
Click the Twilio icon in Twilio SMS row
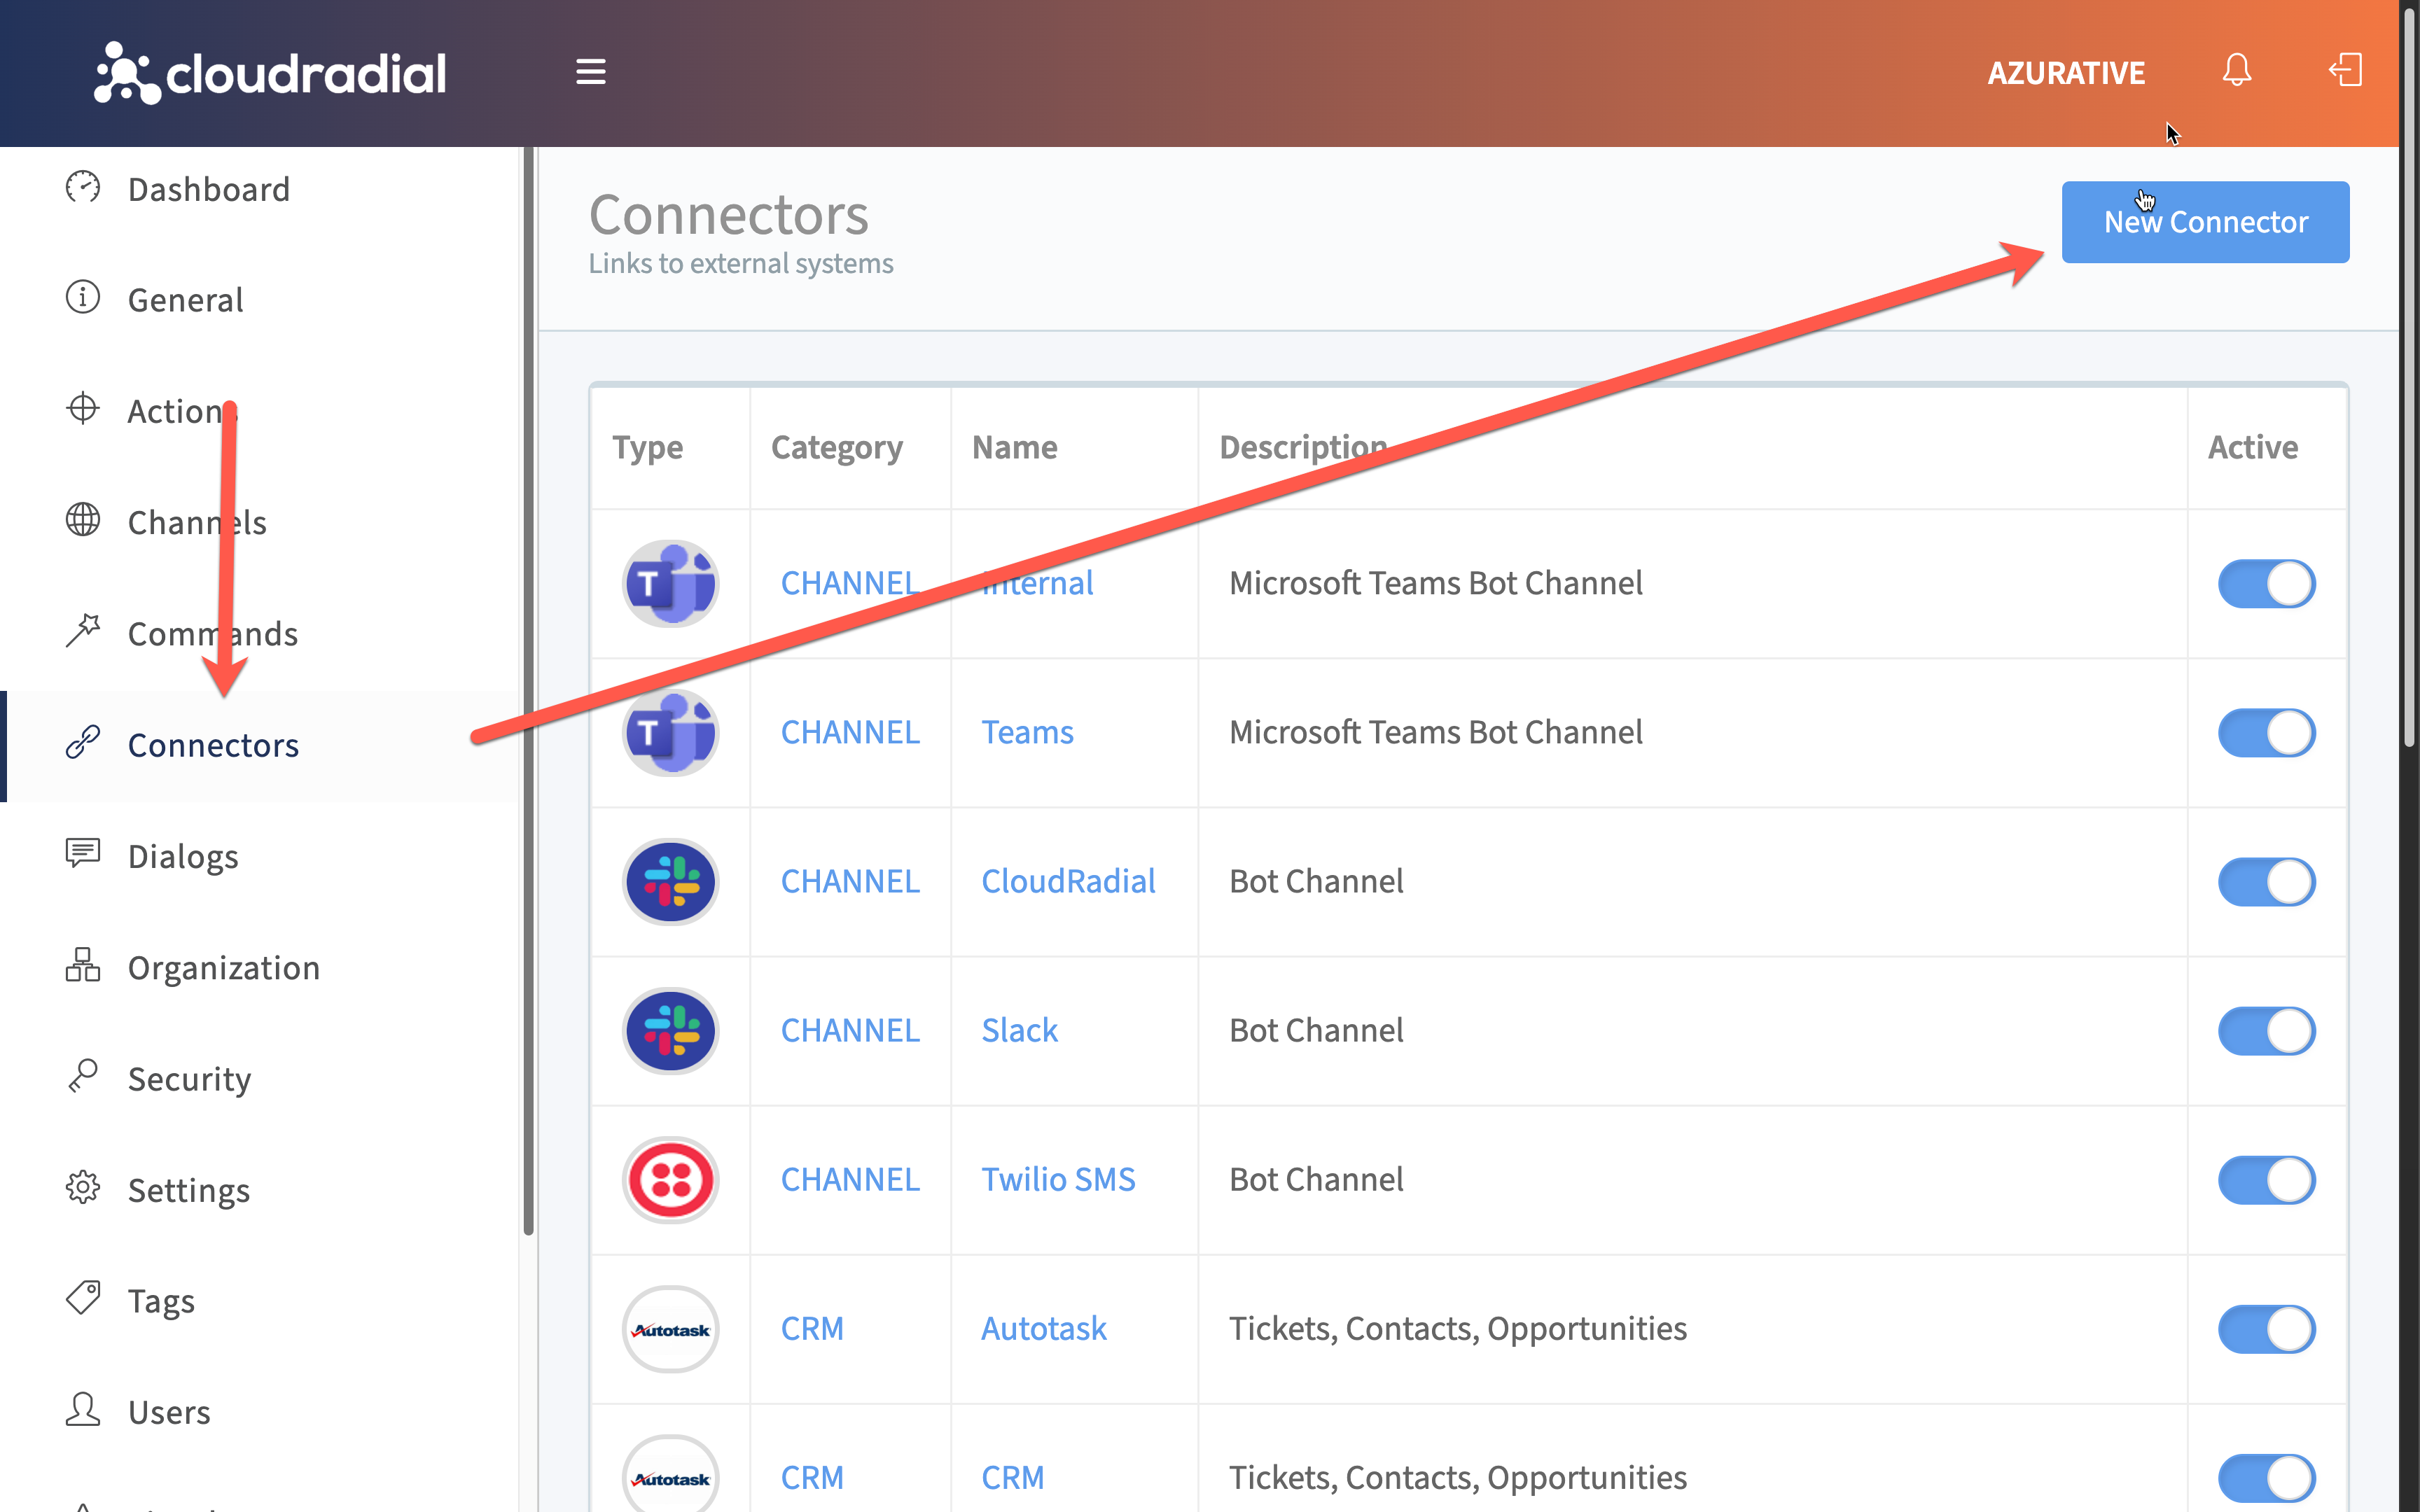[x=671, y=1180]
